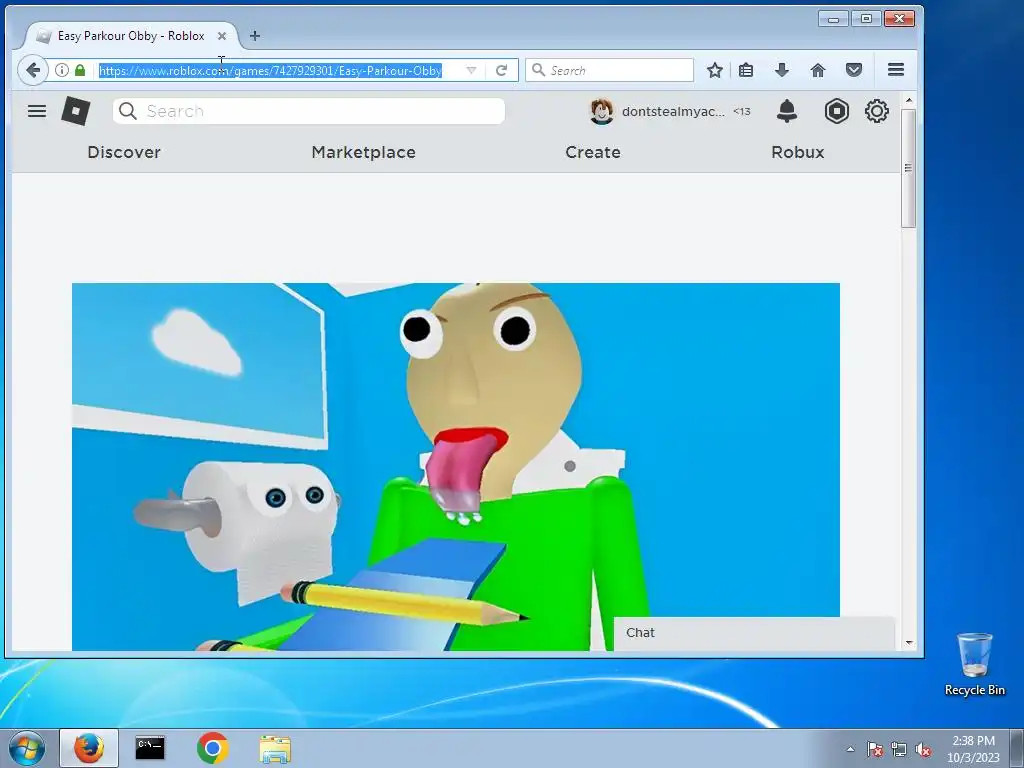Open the dontstealmyac... username link
1024x768 pixels.
pyautogui.click(x=673, y=112)
